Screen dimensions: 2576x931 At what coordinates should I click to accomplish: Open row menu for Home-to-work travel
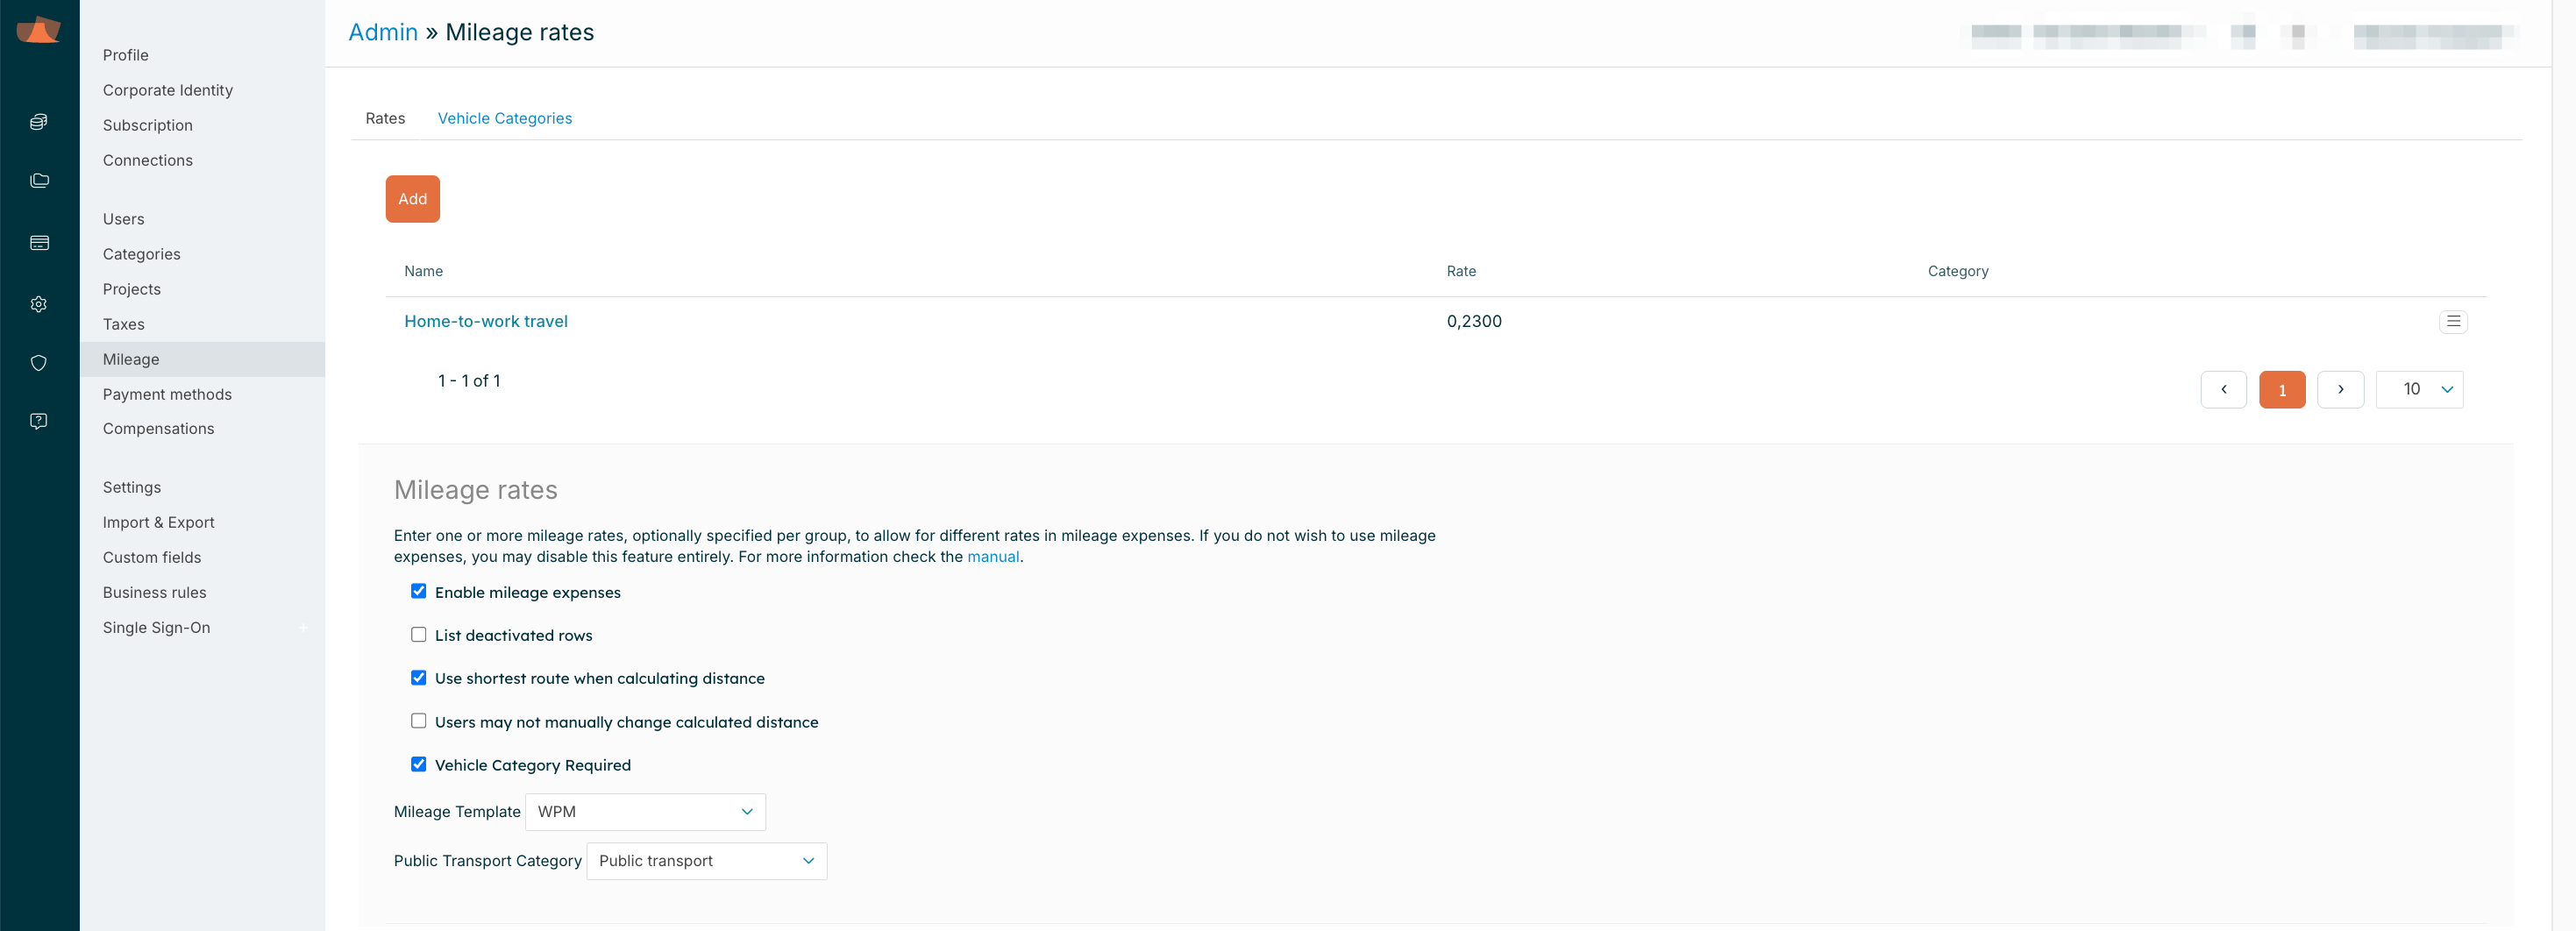(2452, 322)
